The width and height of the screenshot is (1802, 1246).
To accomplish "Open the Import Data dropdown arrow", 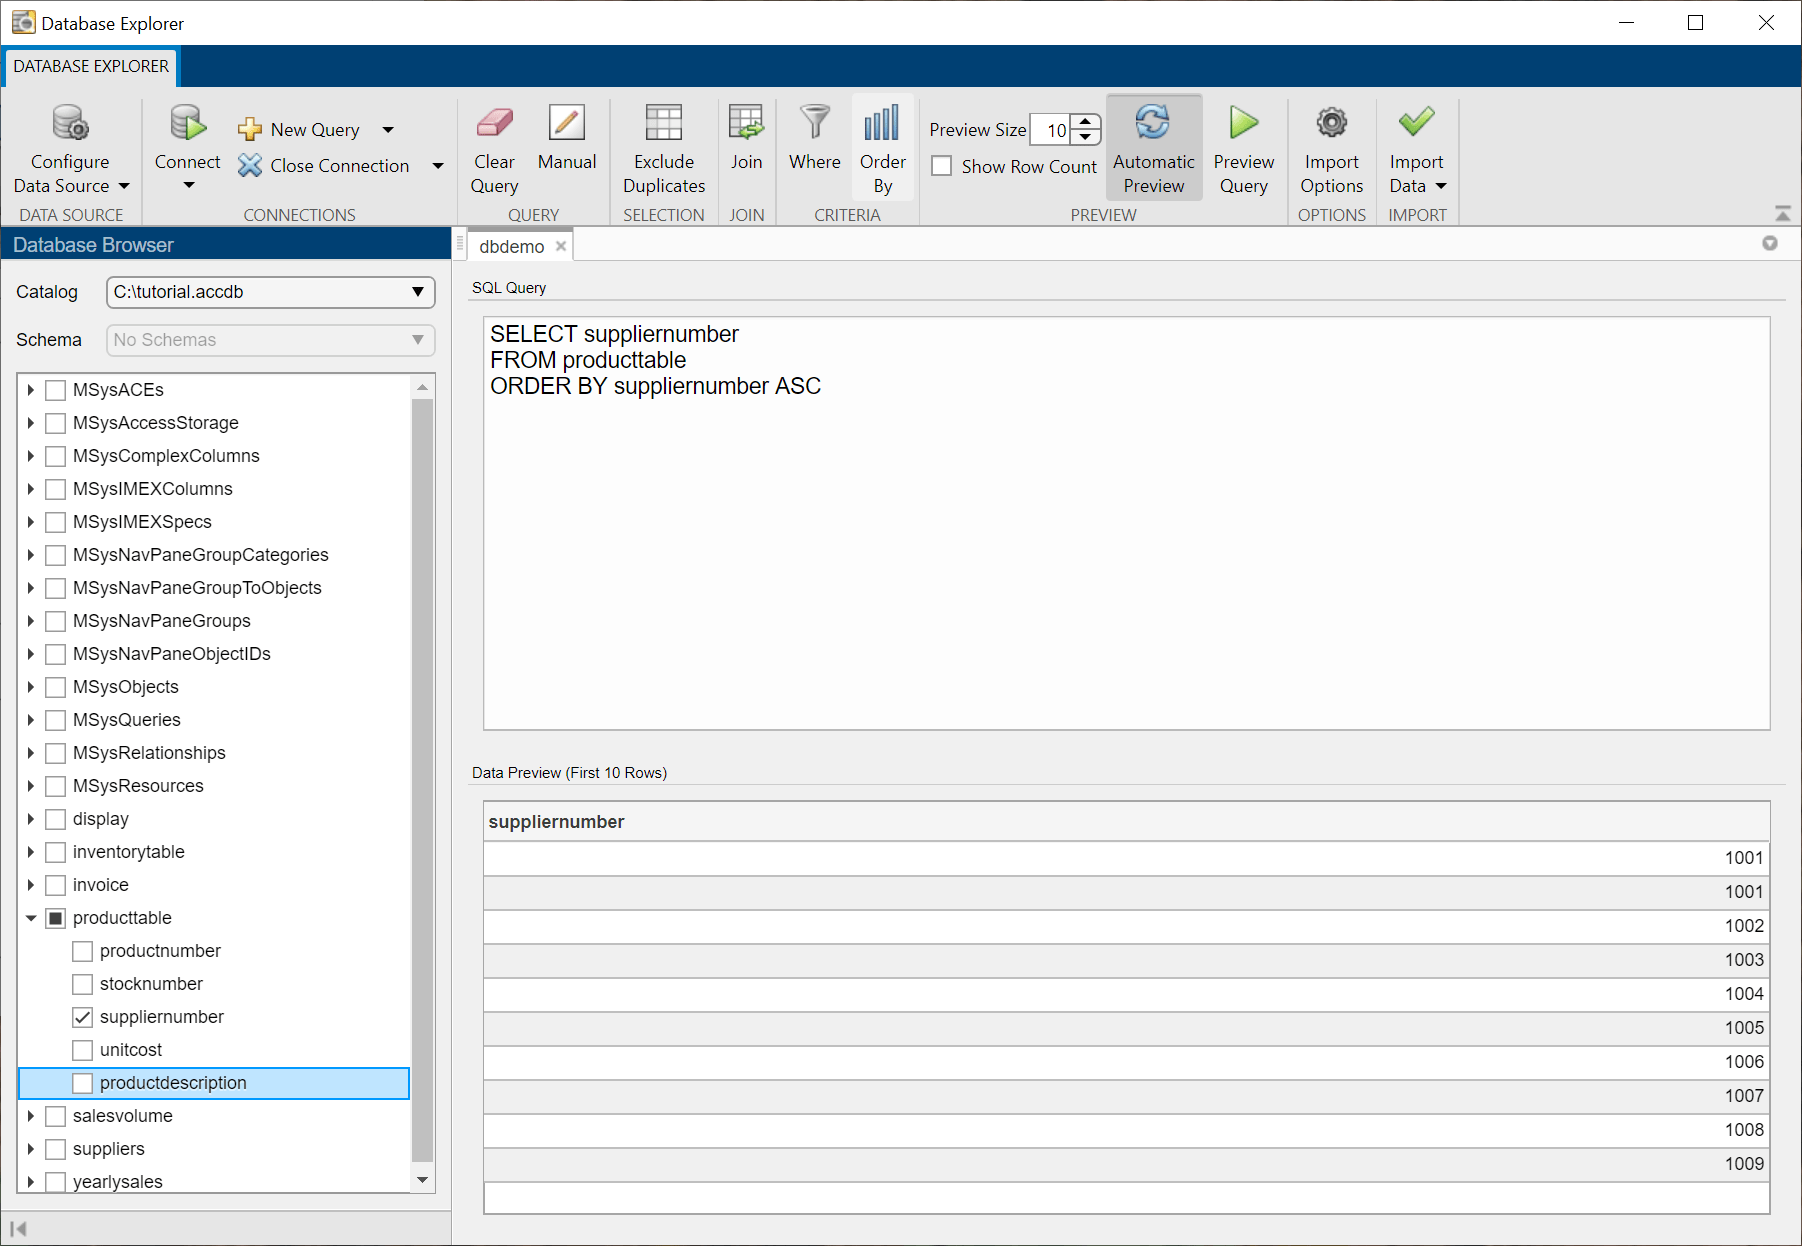I will [1441, 186].
